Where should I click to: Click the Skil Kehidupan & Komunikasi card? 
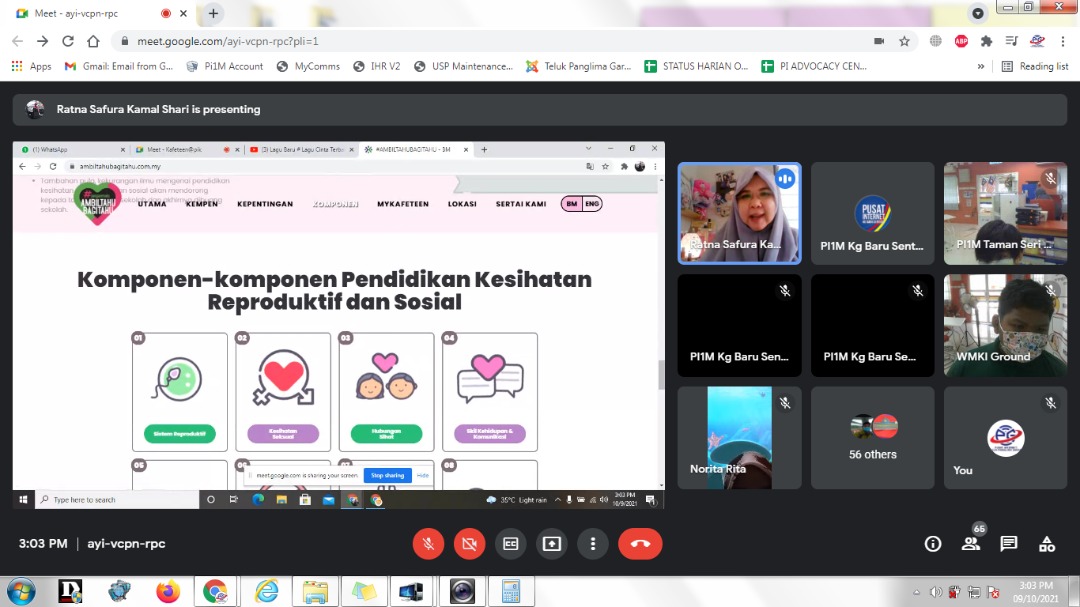490,392
